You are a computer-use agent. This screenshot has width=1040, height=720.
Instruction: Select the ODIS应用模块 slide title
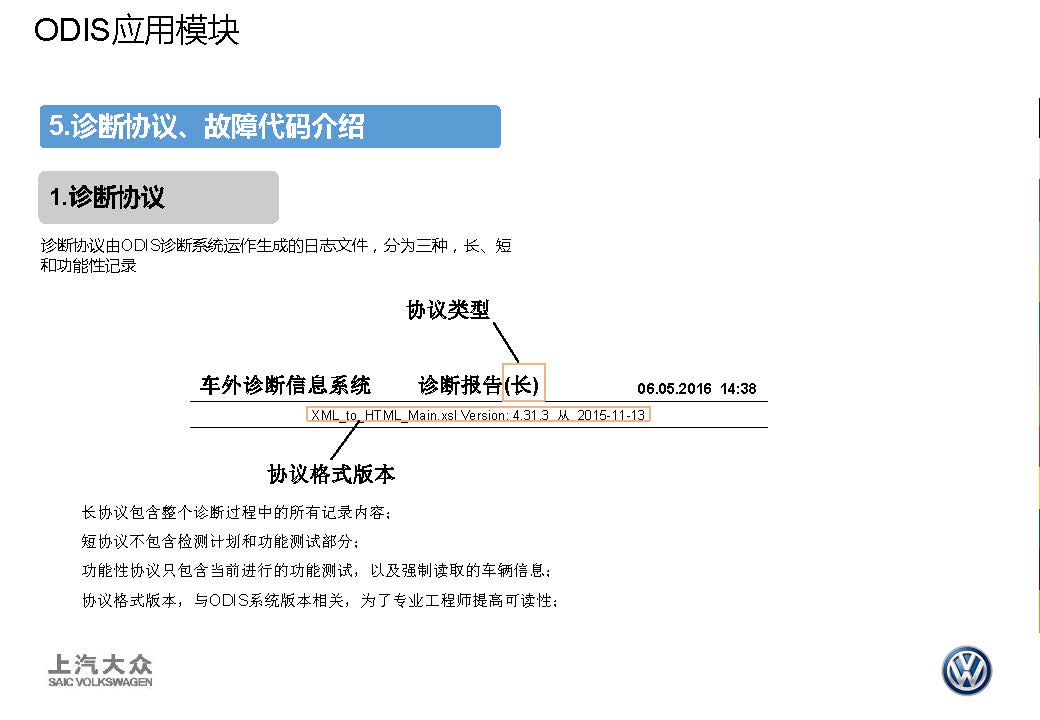pyautogui.click(x=136, y=30)
